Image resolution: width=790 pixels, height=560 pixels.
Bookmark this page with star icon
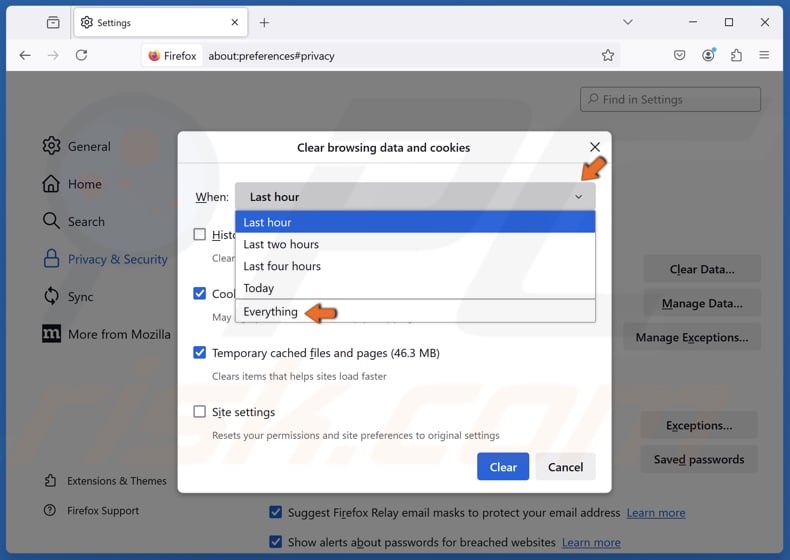pos(608,55)
